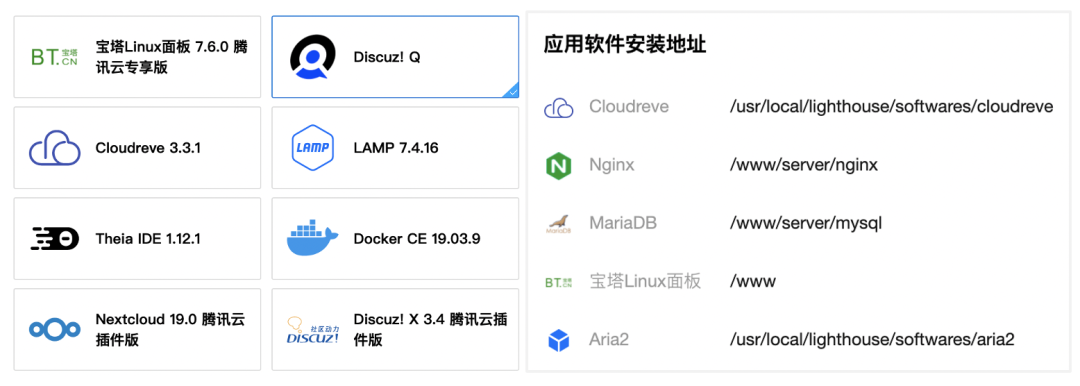This screenshot has width=1080, height=386.
Task: Click the Discuz! X logo icon
Action: (312, 329)
